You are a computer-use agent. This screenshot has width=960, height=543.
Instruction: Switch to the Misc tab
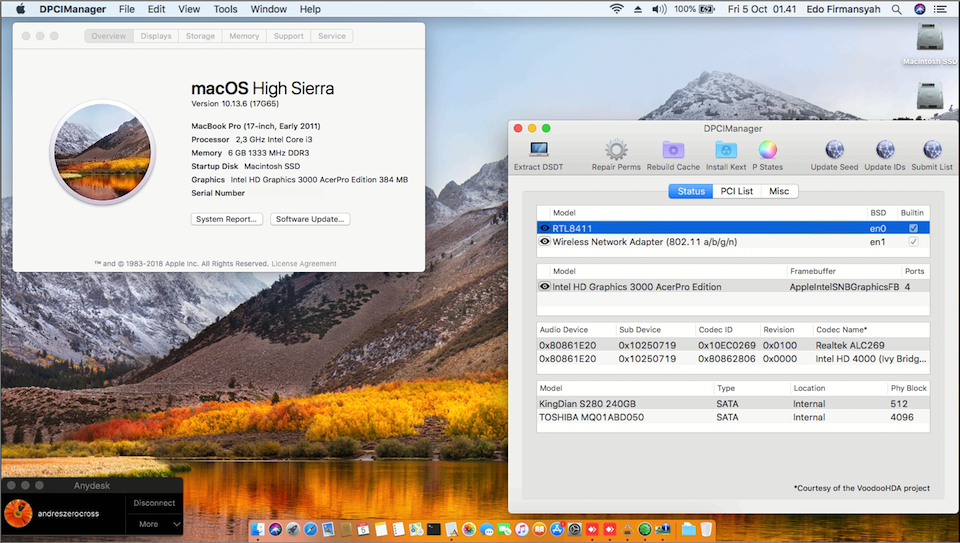click(x=779, y=191)
